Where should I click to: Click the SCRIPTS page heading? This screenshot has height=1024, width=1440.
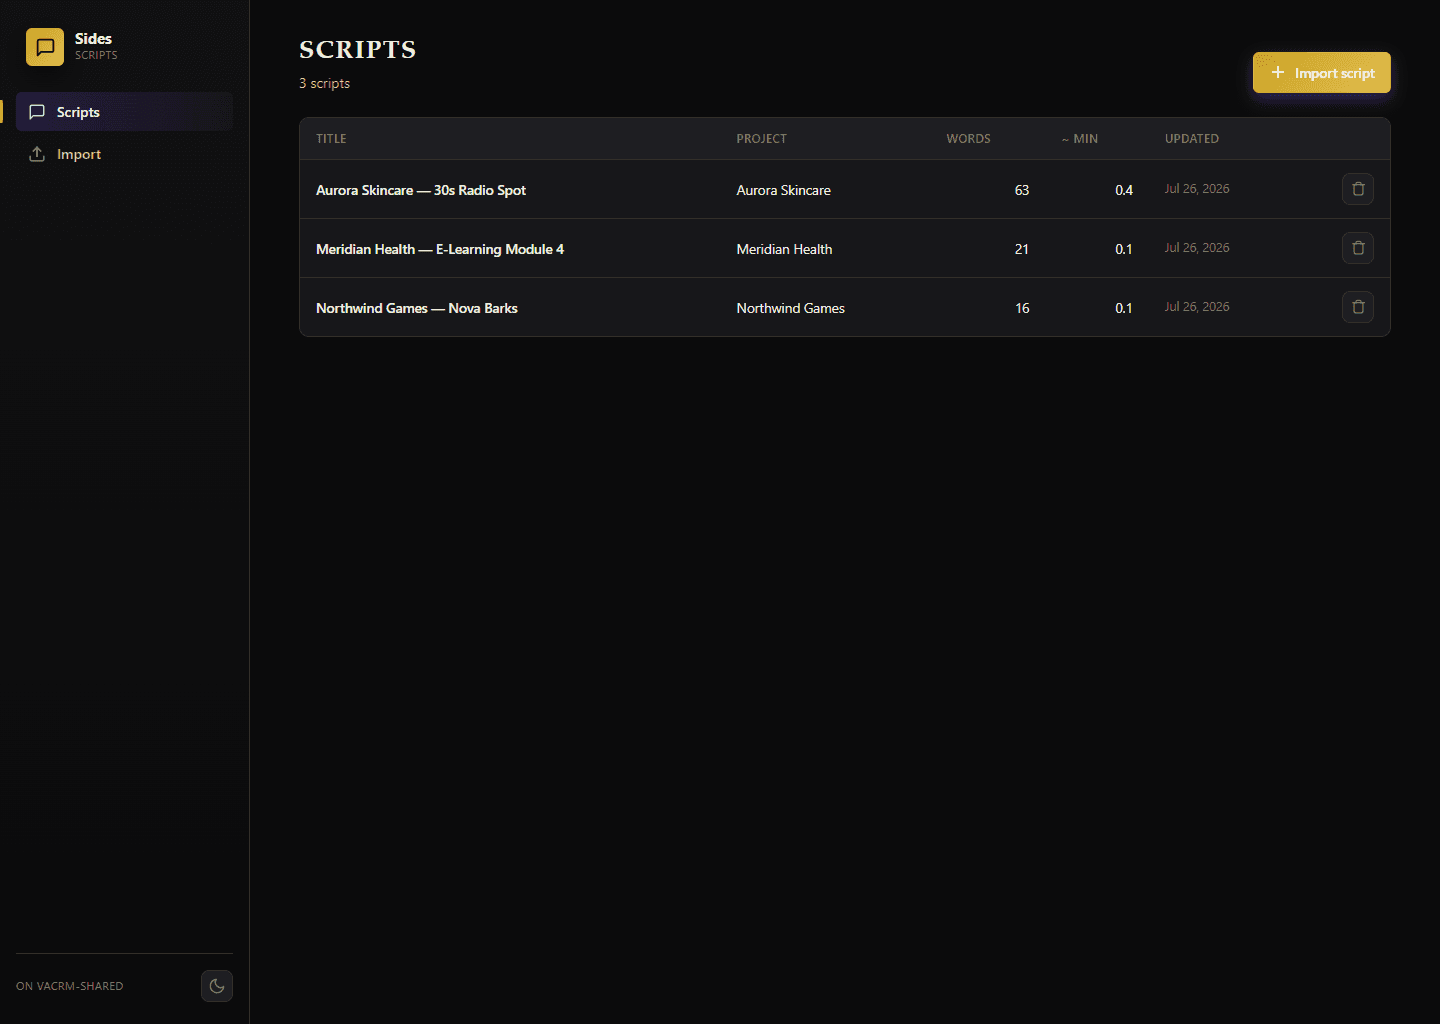[x=358, y=49]
